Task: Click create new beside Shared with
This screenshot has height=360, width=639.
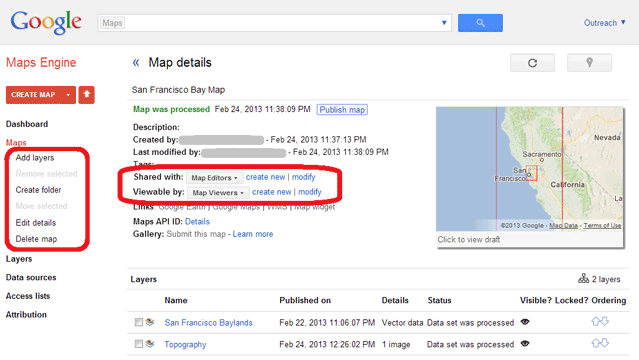Action: pyautogui.click(x=265, y=177)
